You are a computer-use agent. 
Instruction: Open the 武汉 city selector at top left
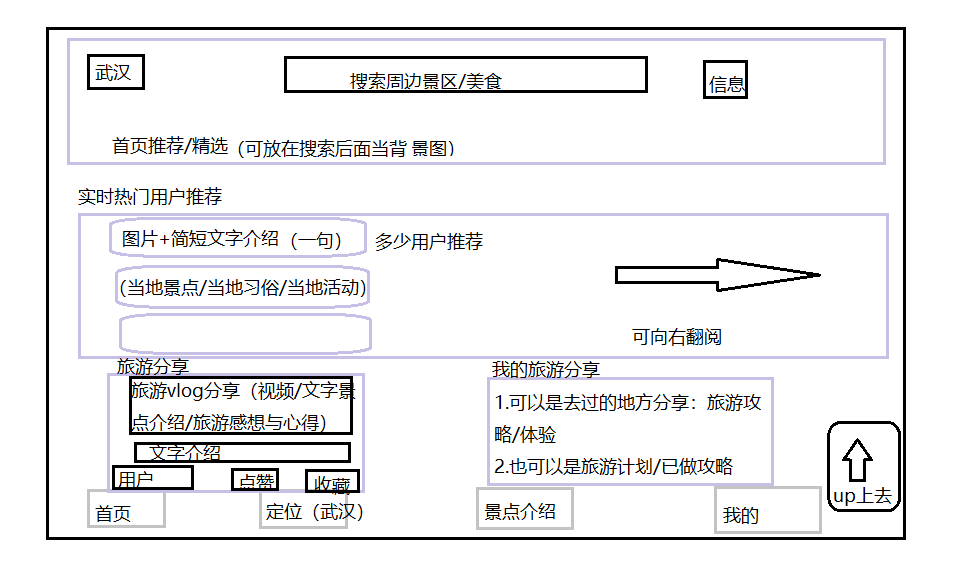pos(115,72)
